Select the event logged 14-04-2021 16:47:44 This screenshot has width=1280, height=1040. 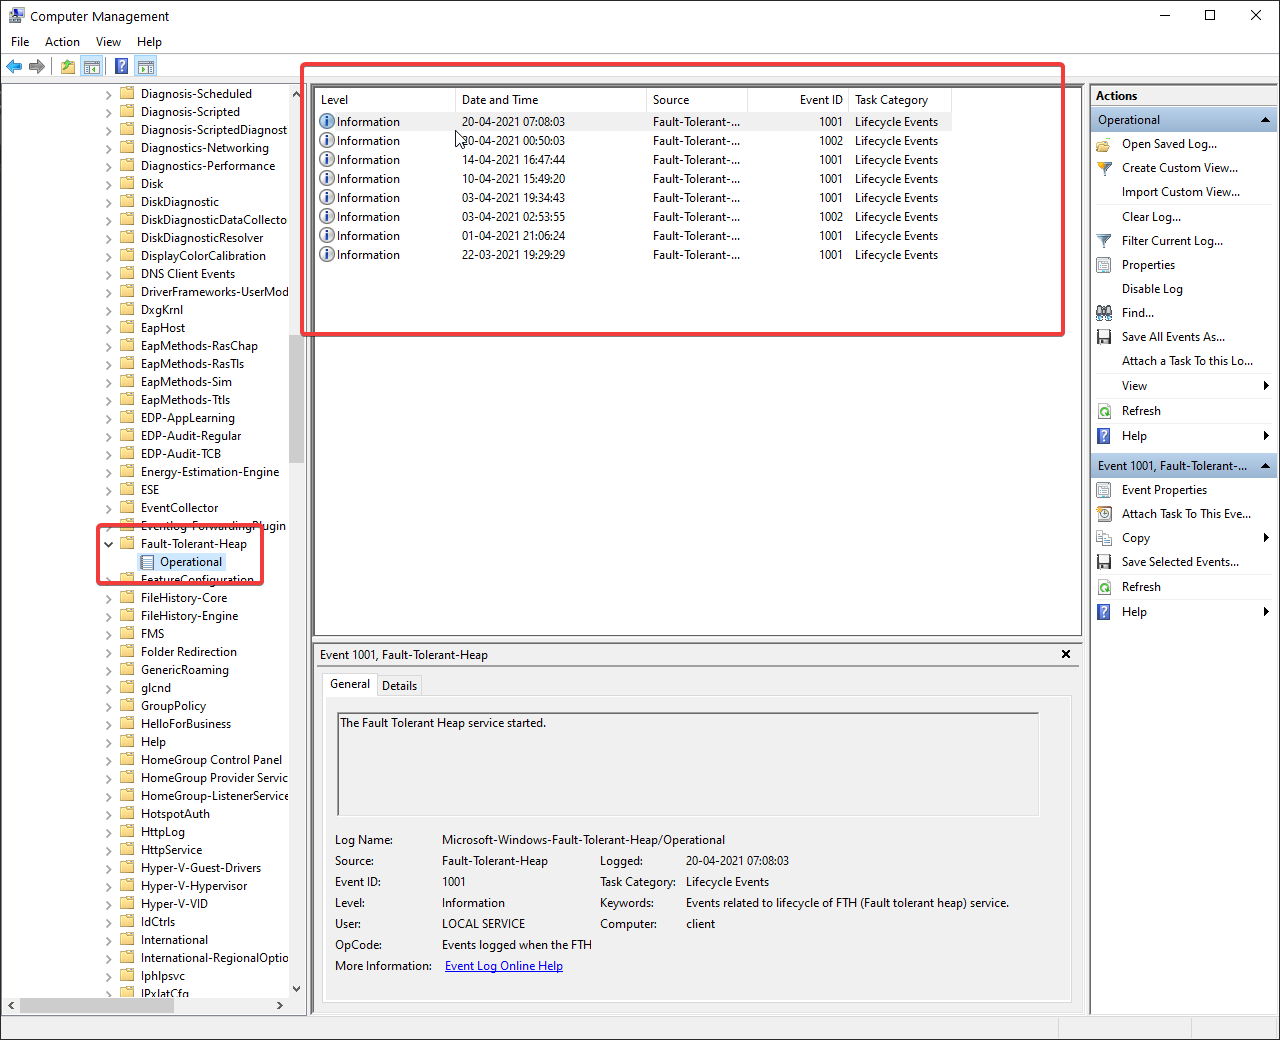pyautogui.click(x=513, y=160)
